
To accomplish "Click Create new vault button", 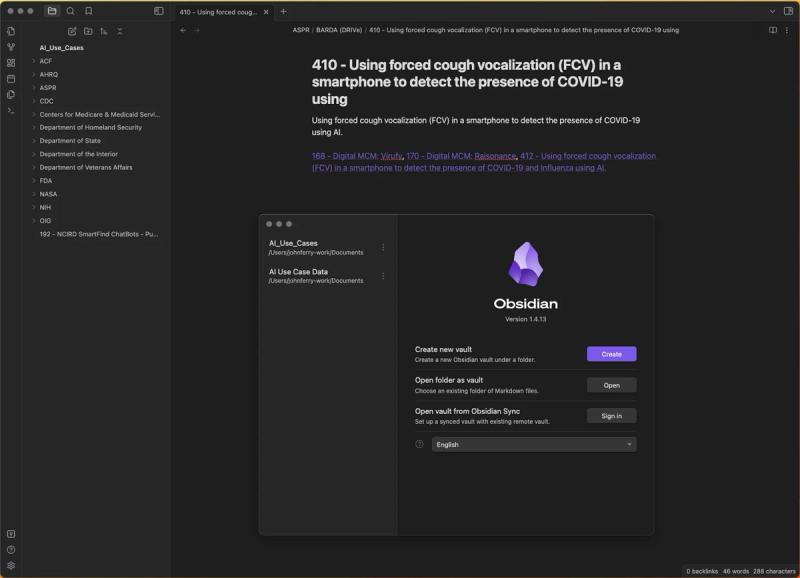I will point(611,354).
